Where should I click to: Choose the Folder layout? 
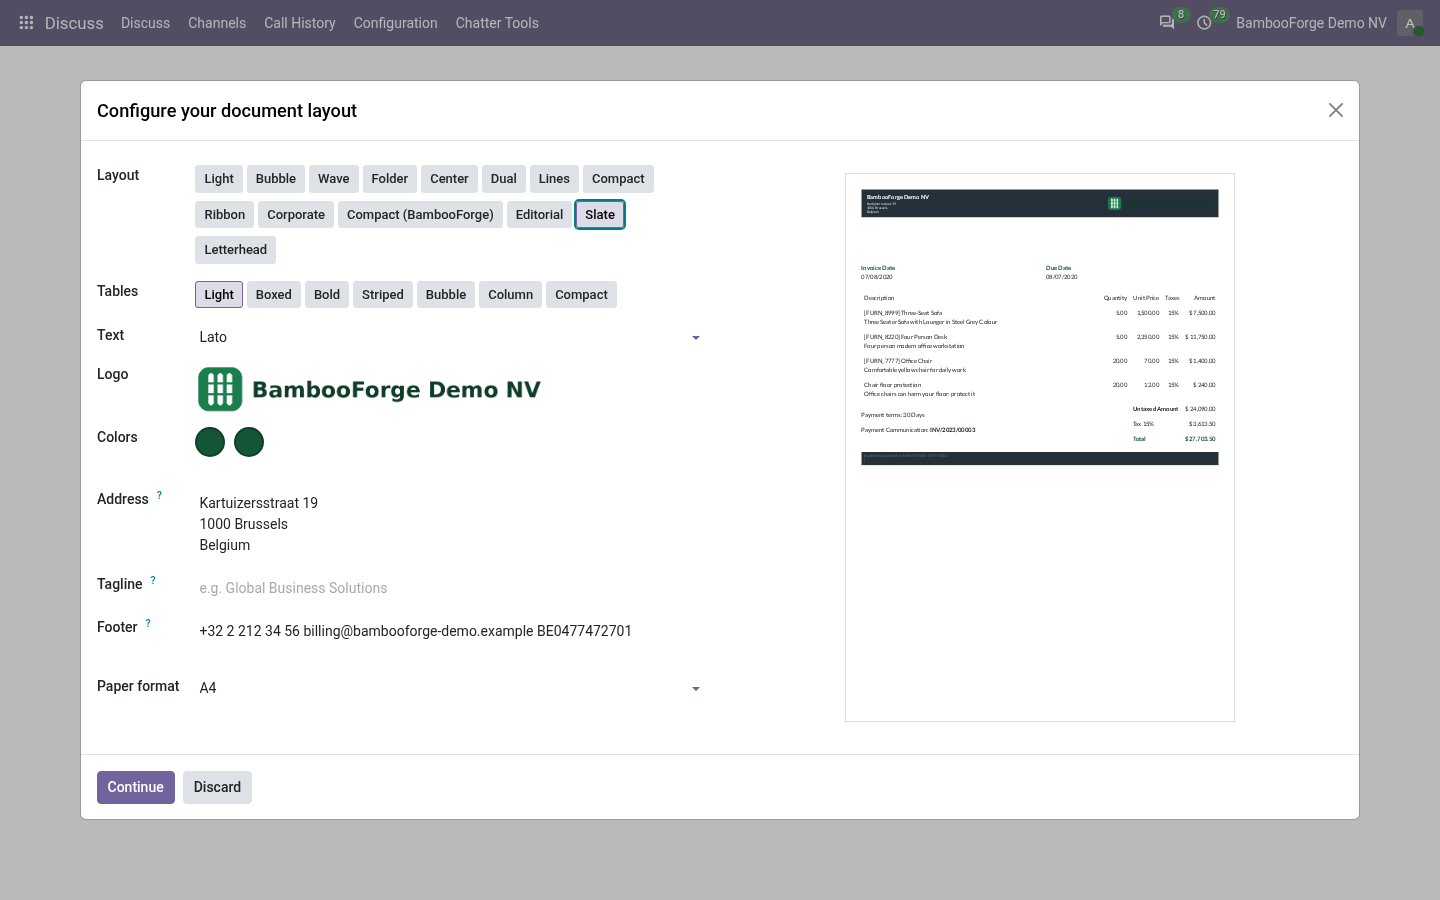(390, 179)
